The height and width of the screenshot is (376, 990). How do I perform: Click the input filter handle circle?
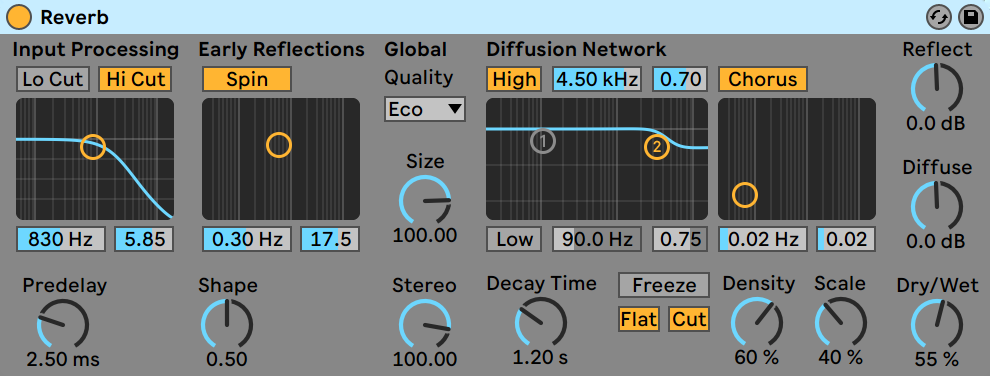(x=93, y=147)
